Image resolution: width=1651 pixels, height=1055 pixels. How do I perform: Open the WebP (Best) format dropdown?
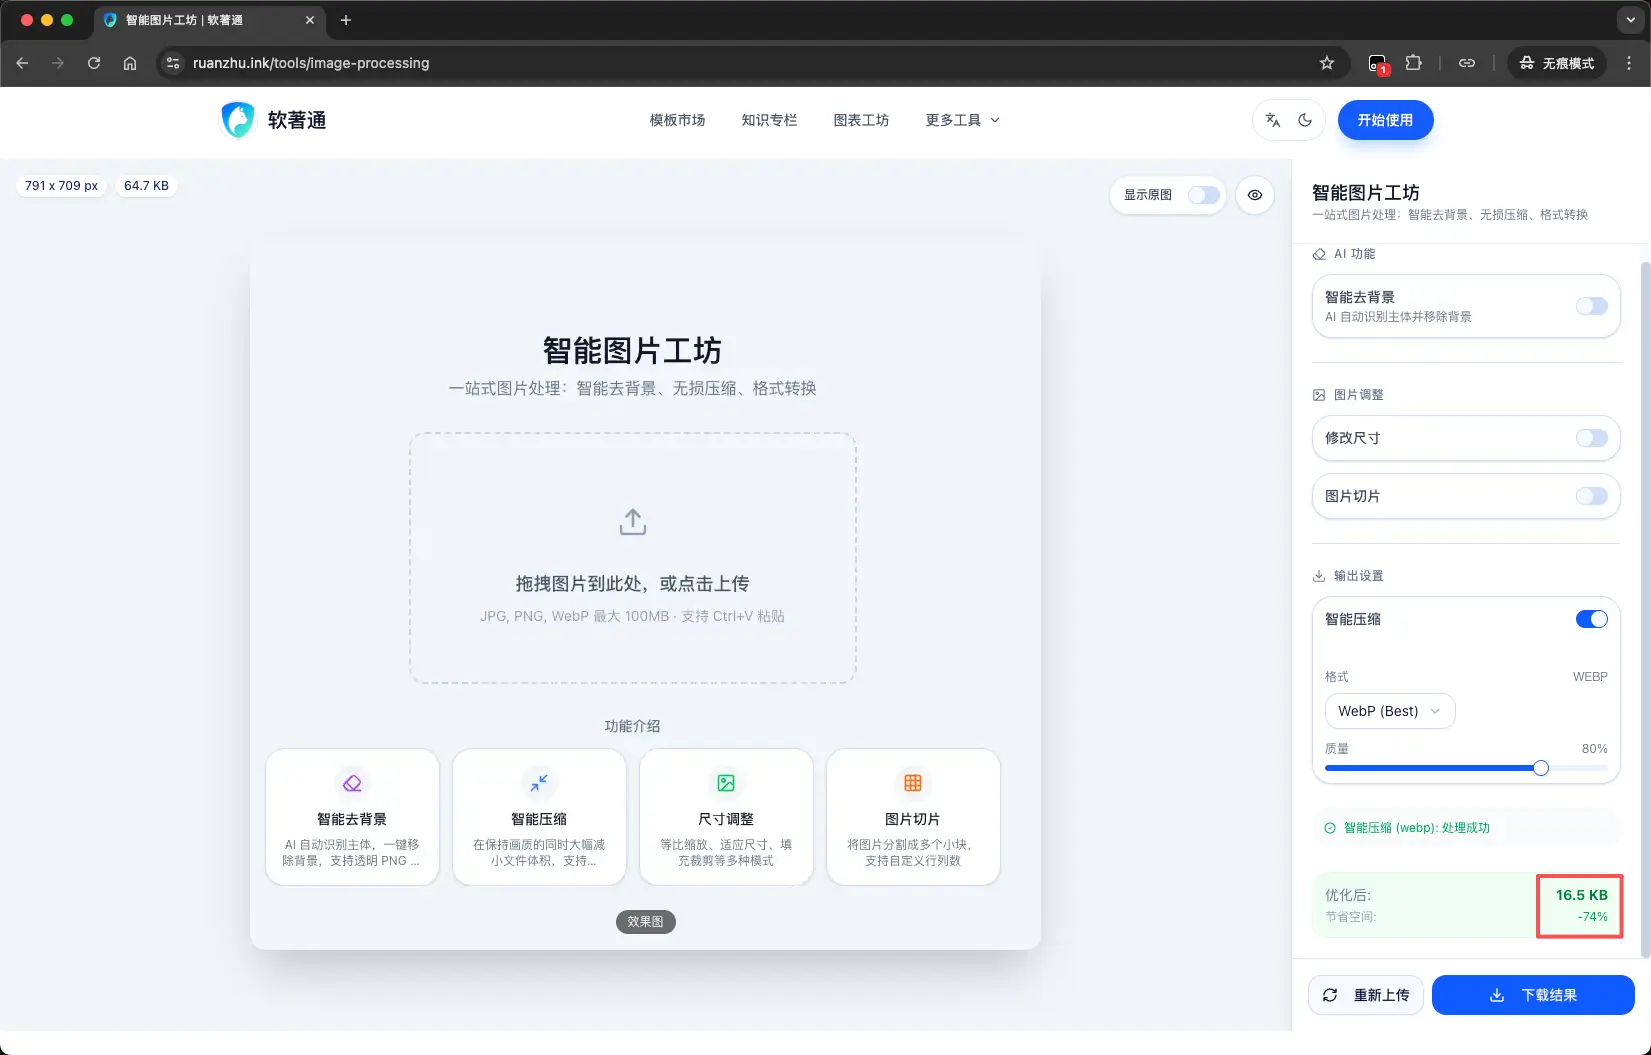(x=1389, y=711)
